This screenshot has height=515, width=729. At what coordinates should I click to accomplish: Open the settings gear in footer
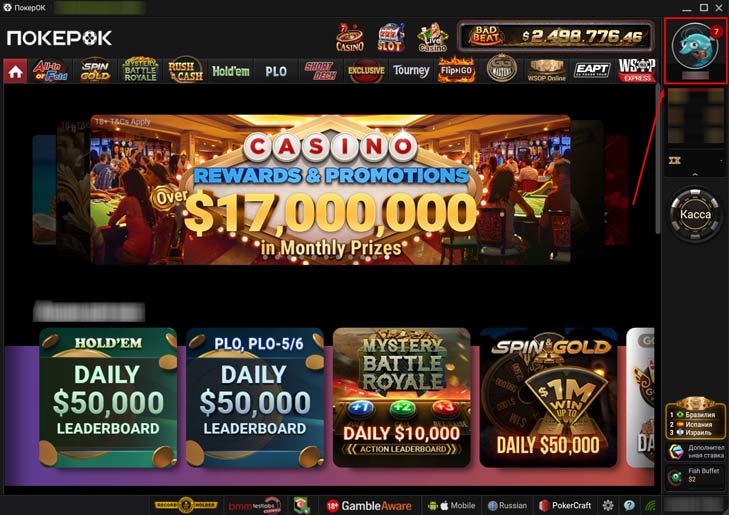[x=608, y=505]
